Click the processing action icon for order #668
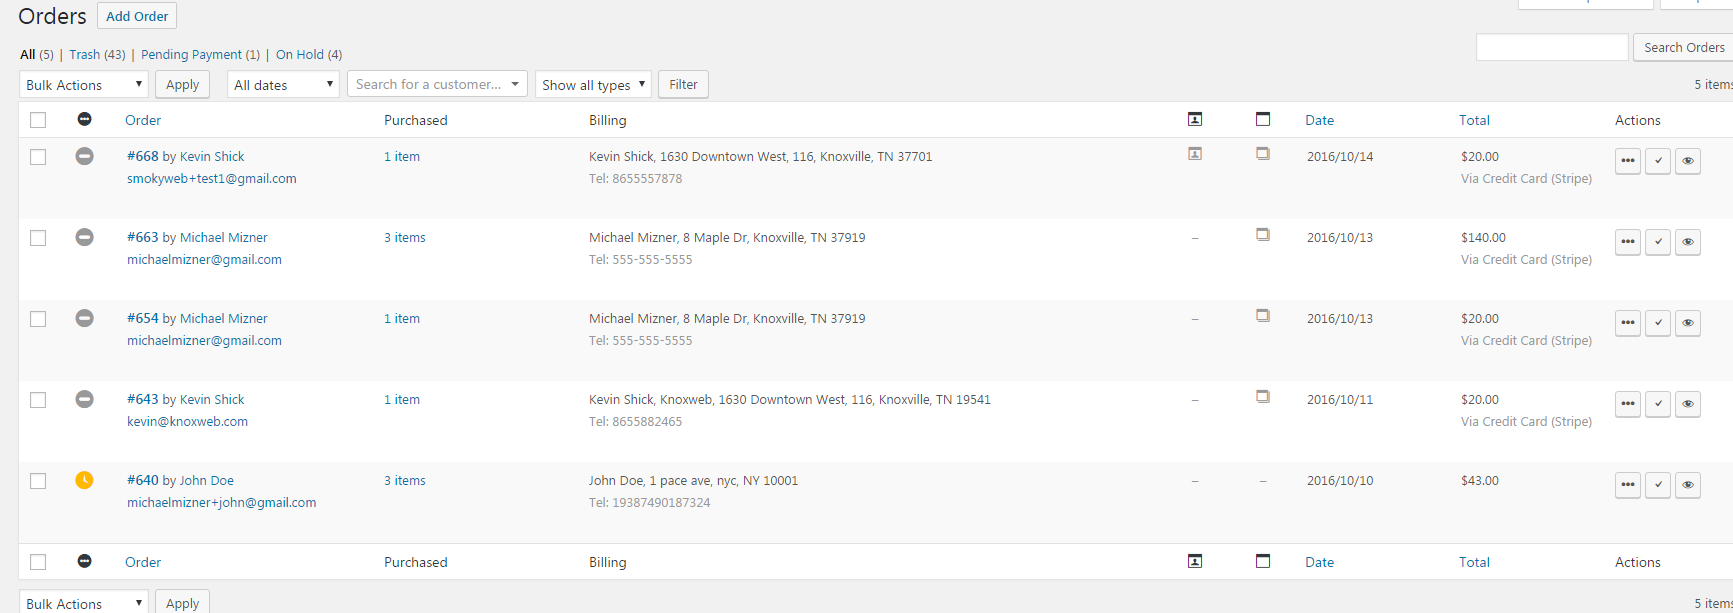The image size is (1733, 613). pyautogui.click(x=1628, y=161)
